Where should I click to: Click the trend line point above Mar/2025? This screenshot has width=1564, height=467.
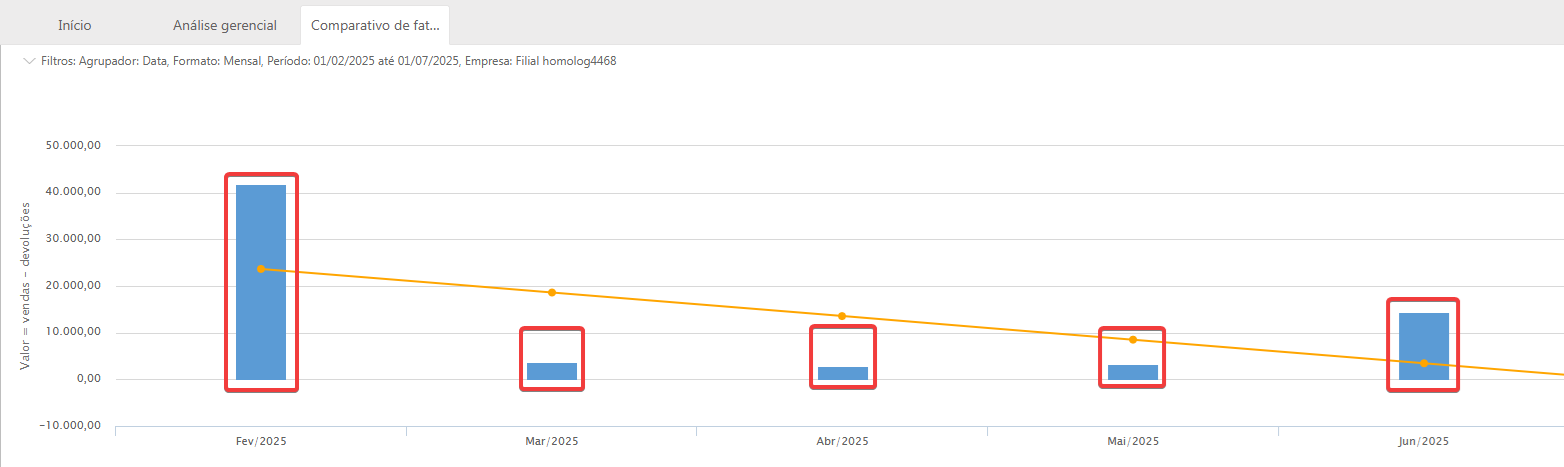click(552, 292)
